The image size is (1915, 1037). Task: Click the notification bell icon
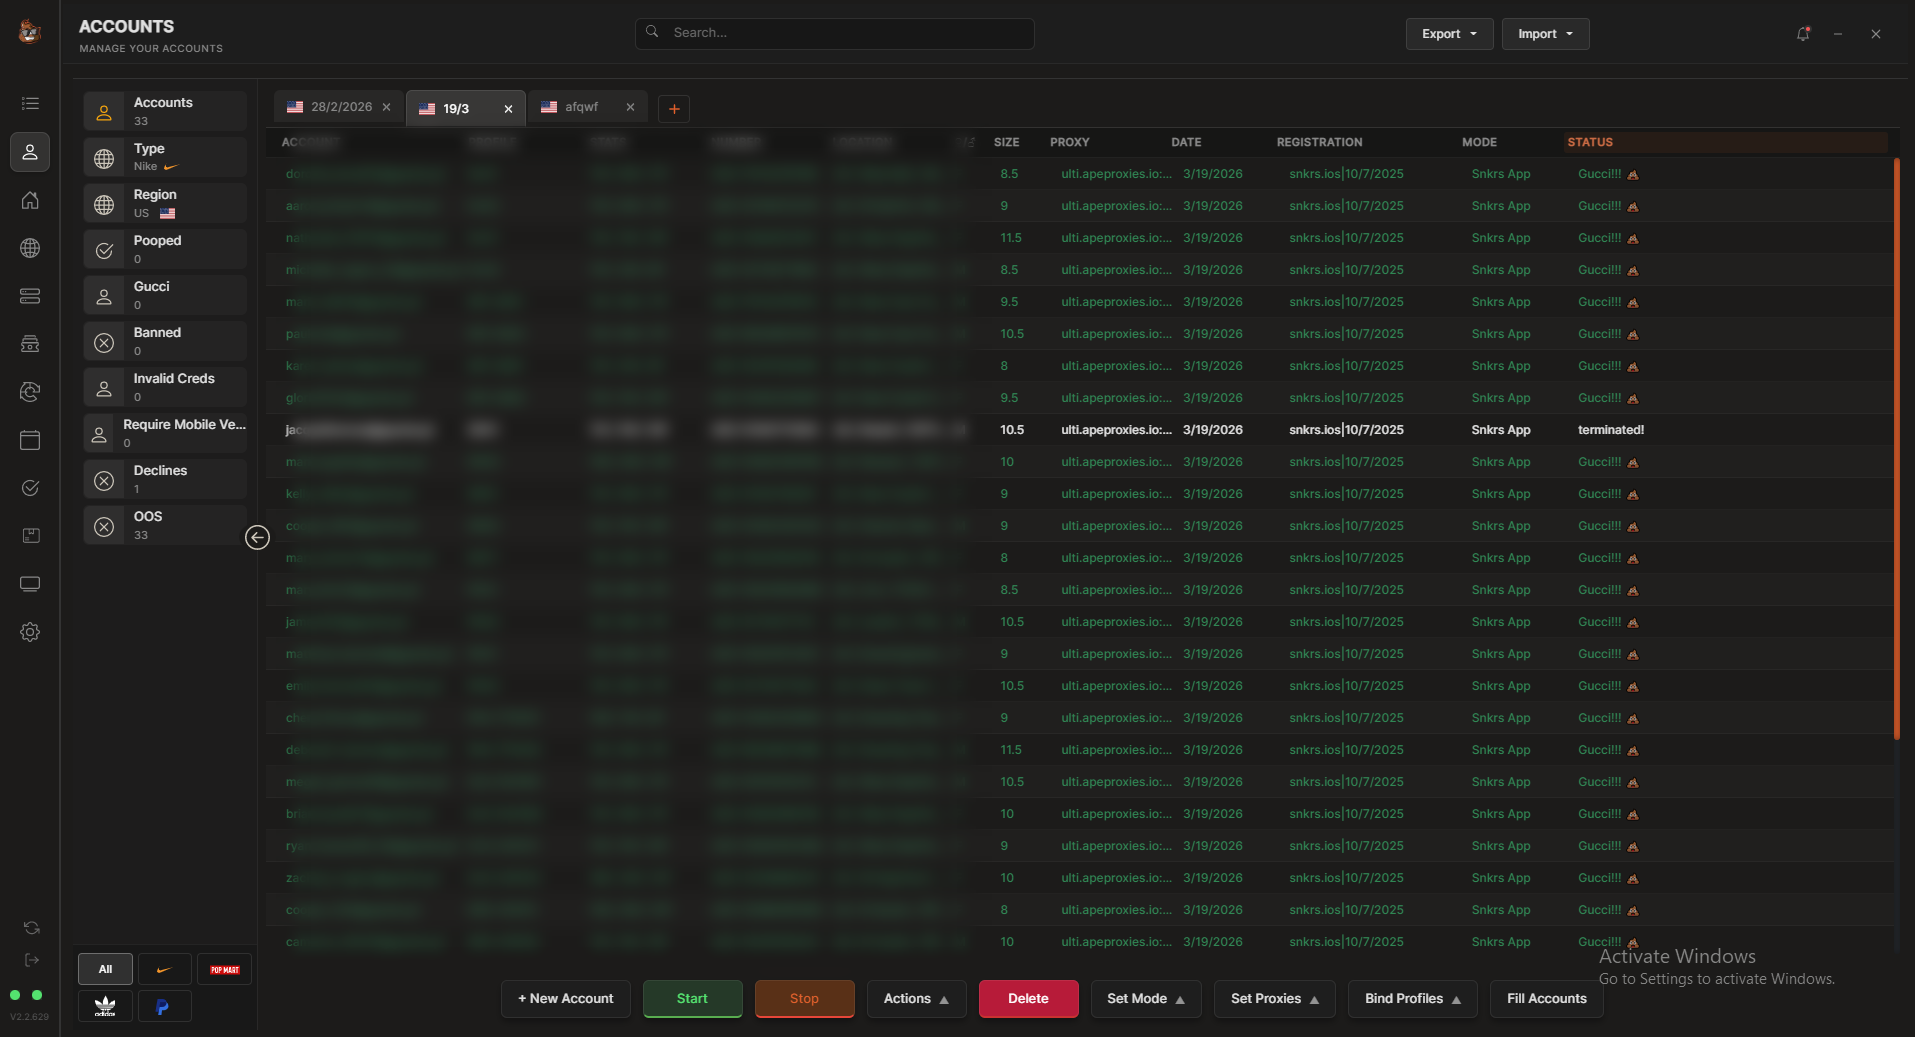pos(1803,34)
